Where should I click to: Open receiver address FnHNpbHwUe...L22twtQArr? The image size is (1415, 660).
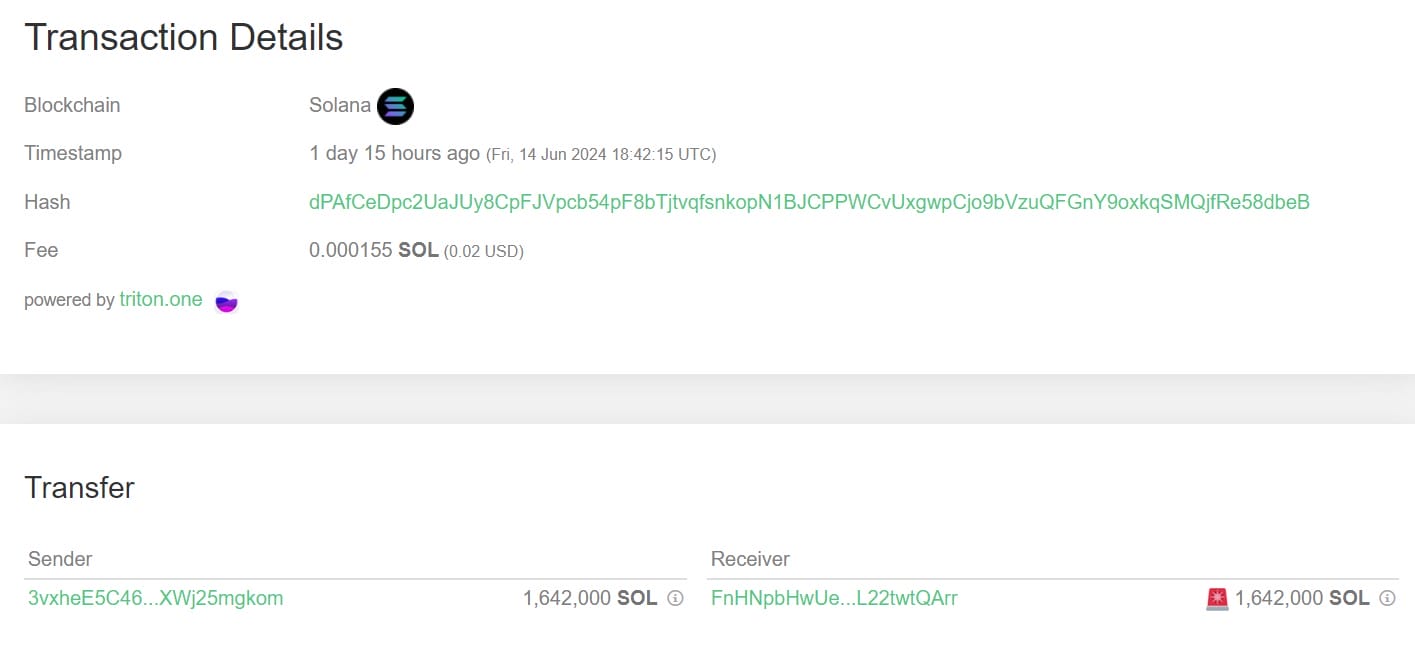(x=834, y=599)
